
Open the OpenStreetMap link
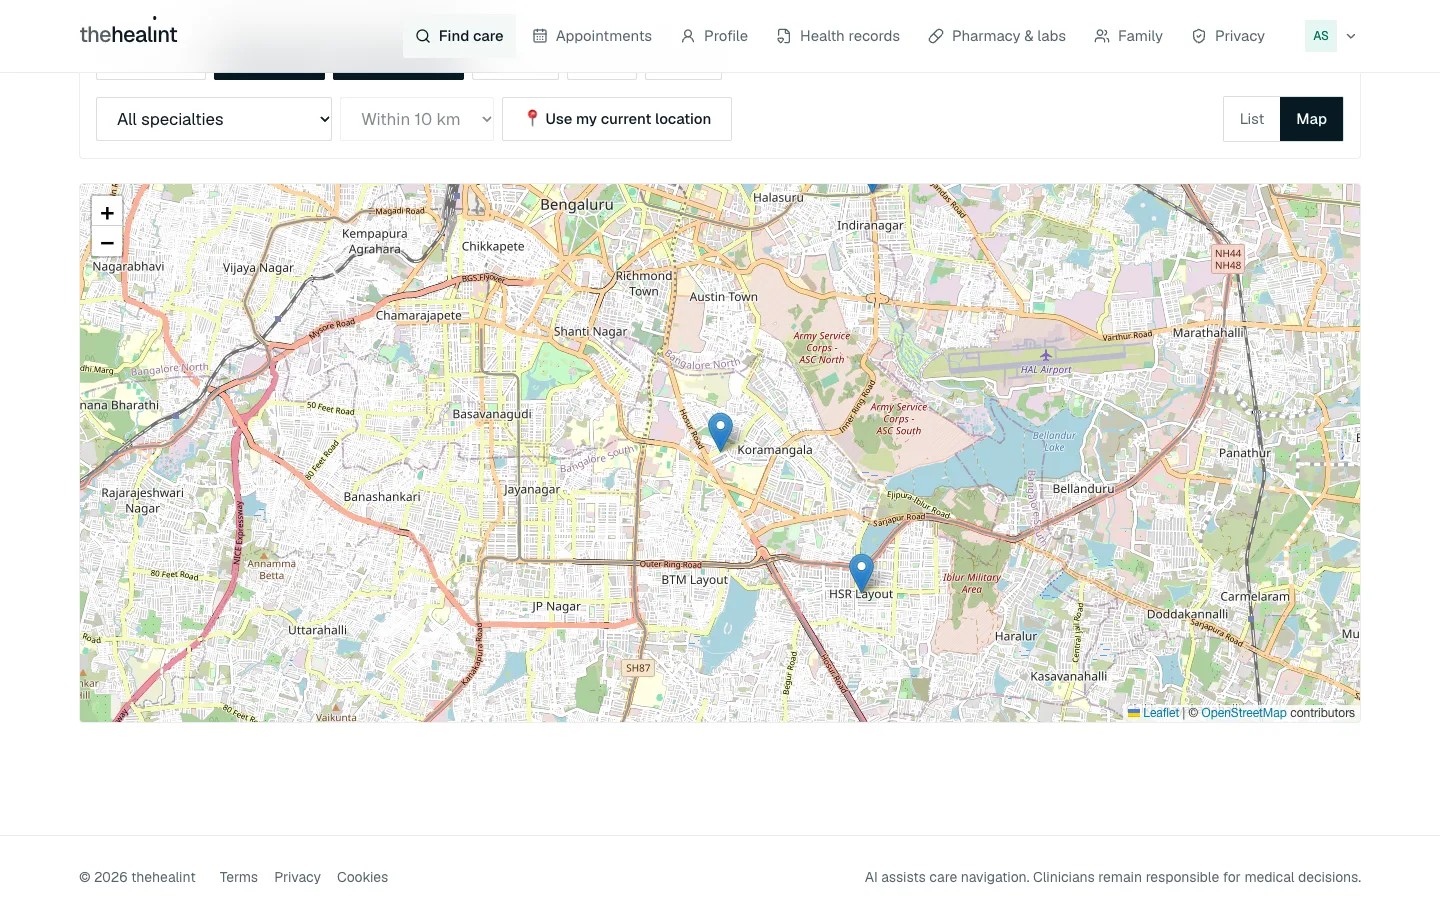[1244, 713]
